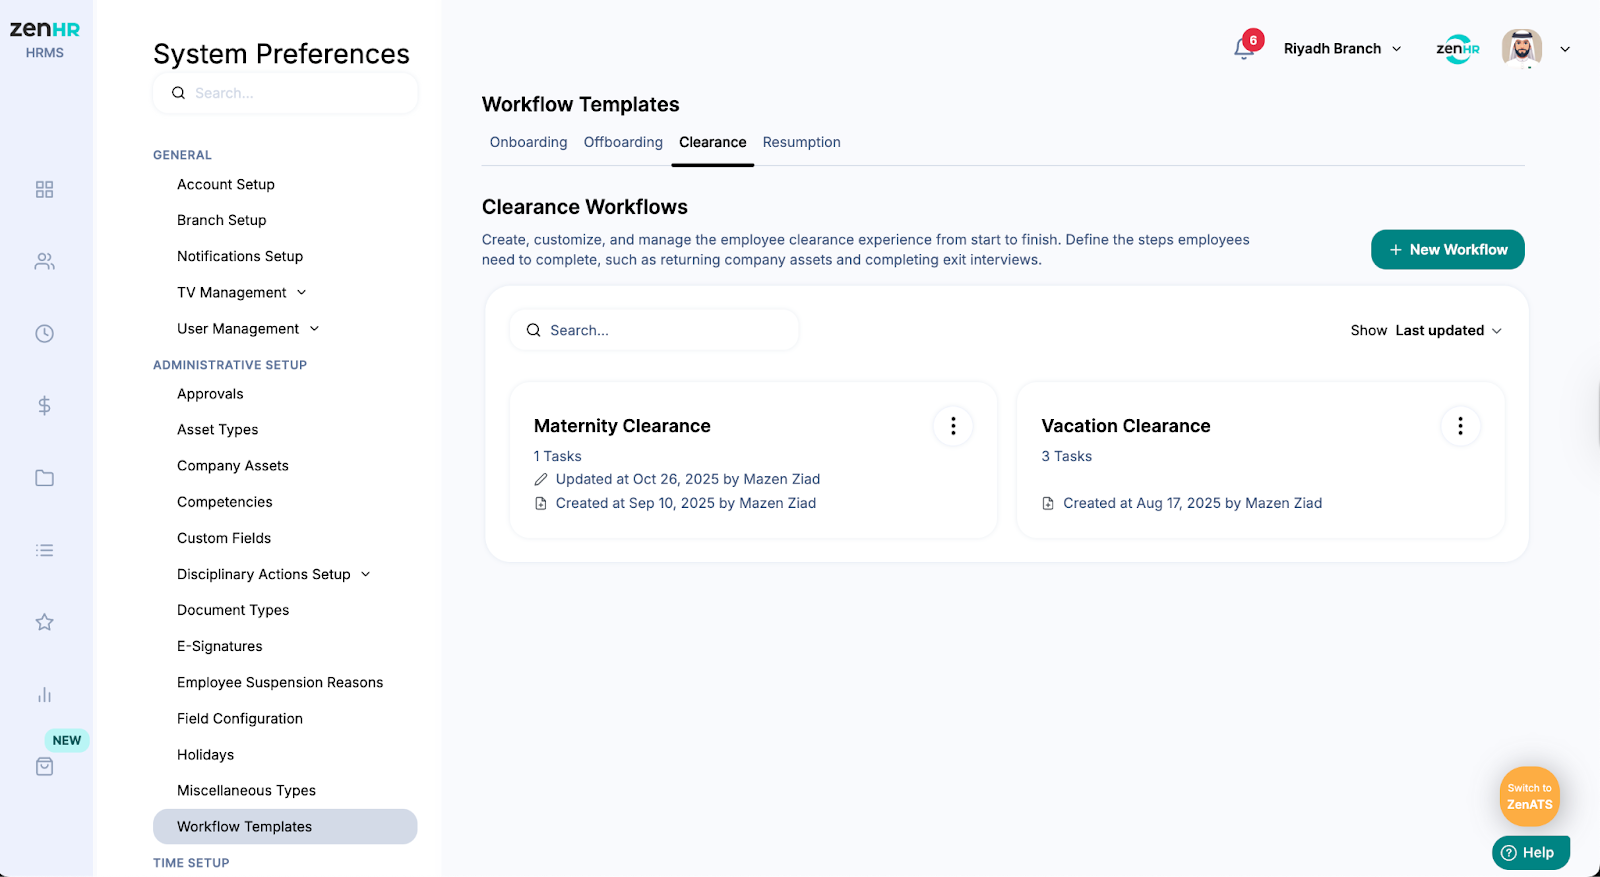Open the star icon in left rail
1600x877 pixels.
[44, 622]
